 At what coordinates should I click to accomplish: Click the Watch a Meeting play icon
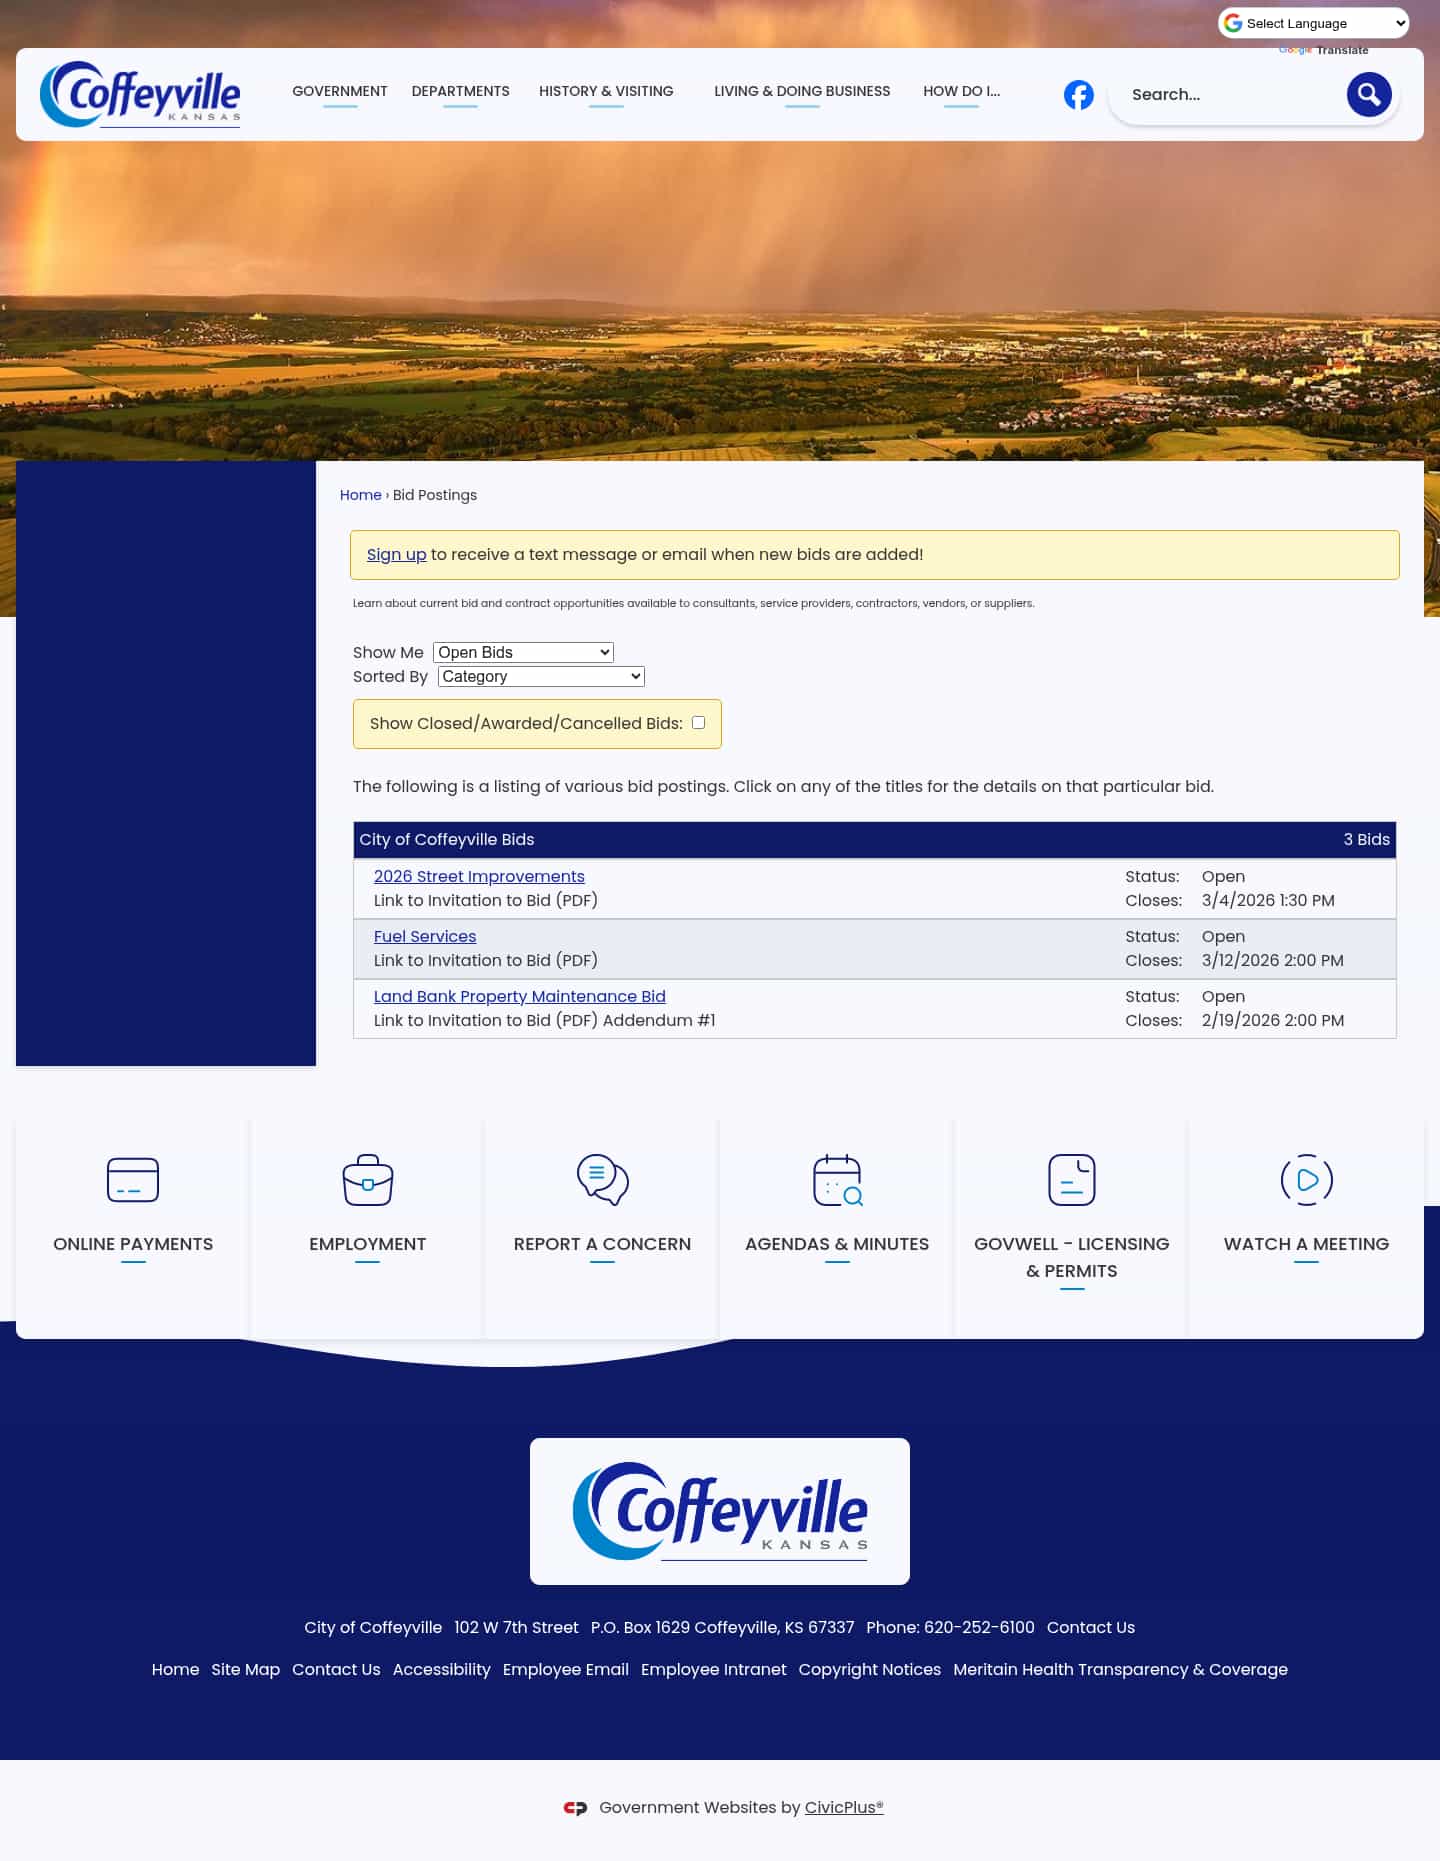coord(1307,1180)
